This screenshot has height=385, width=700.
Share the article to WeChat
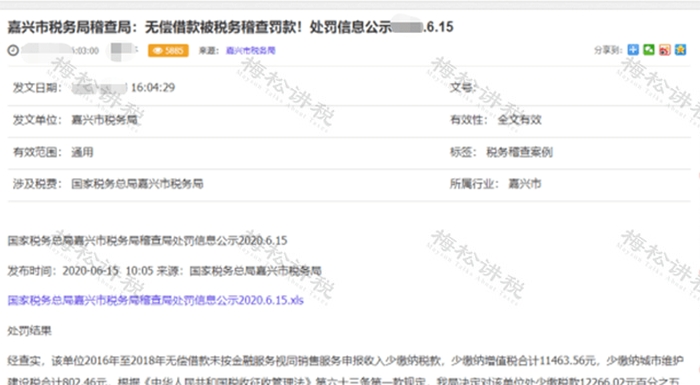[649, 50]
